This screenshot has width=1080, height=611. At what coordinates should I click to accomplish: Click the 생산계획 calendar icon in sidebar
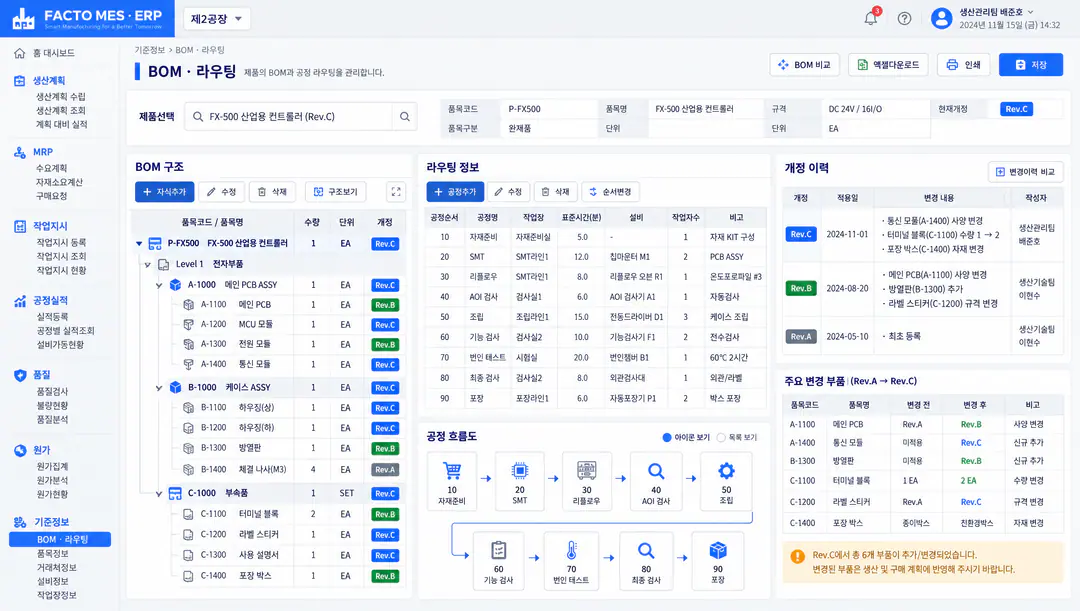(19, 81)
